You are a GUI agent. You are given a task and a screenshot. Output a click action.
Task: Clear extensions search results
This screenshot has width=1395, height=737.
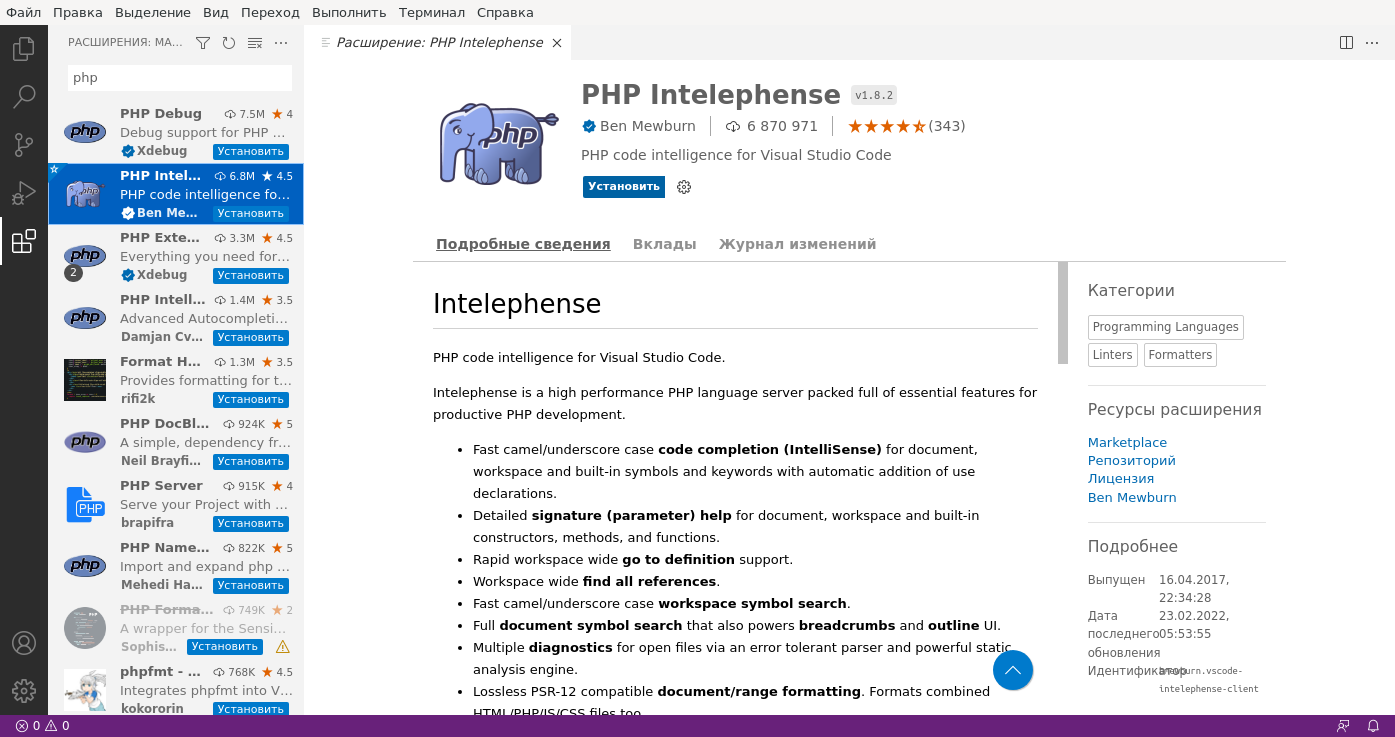(255, 43)
